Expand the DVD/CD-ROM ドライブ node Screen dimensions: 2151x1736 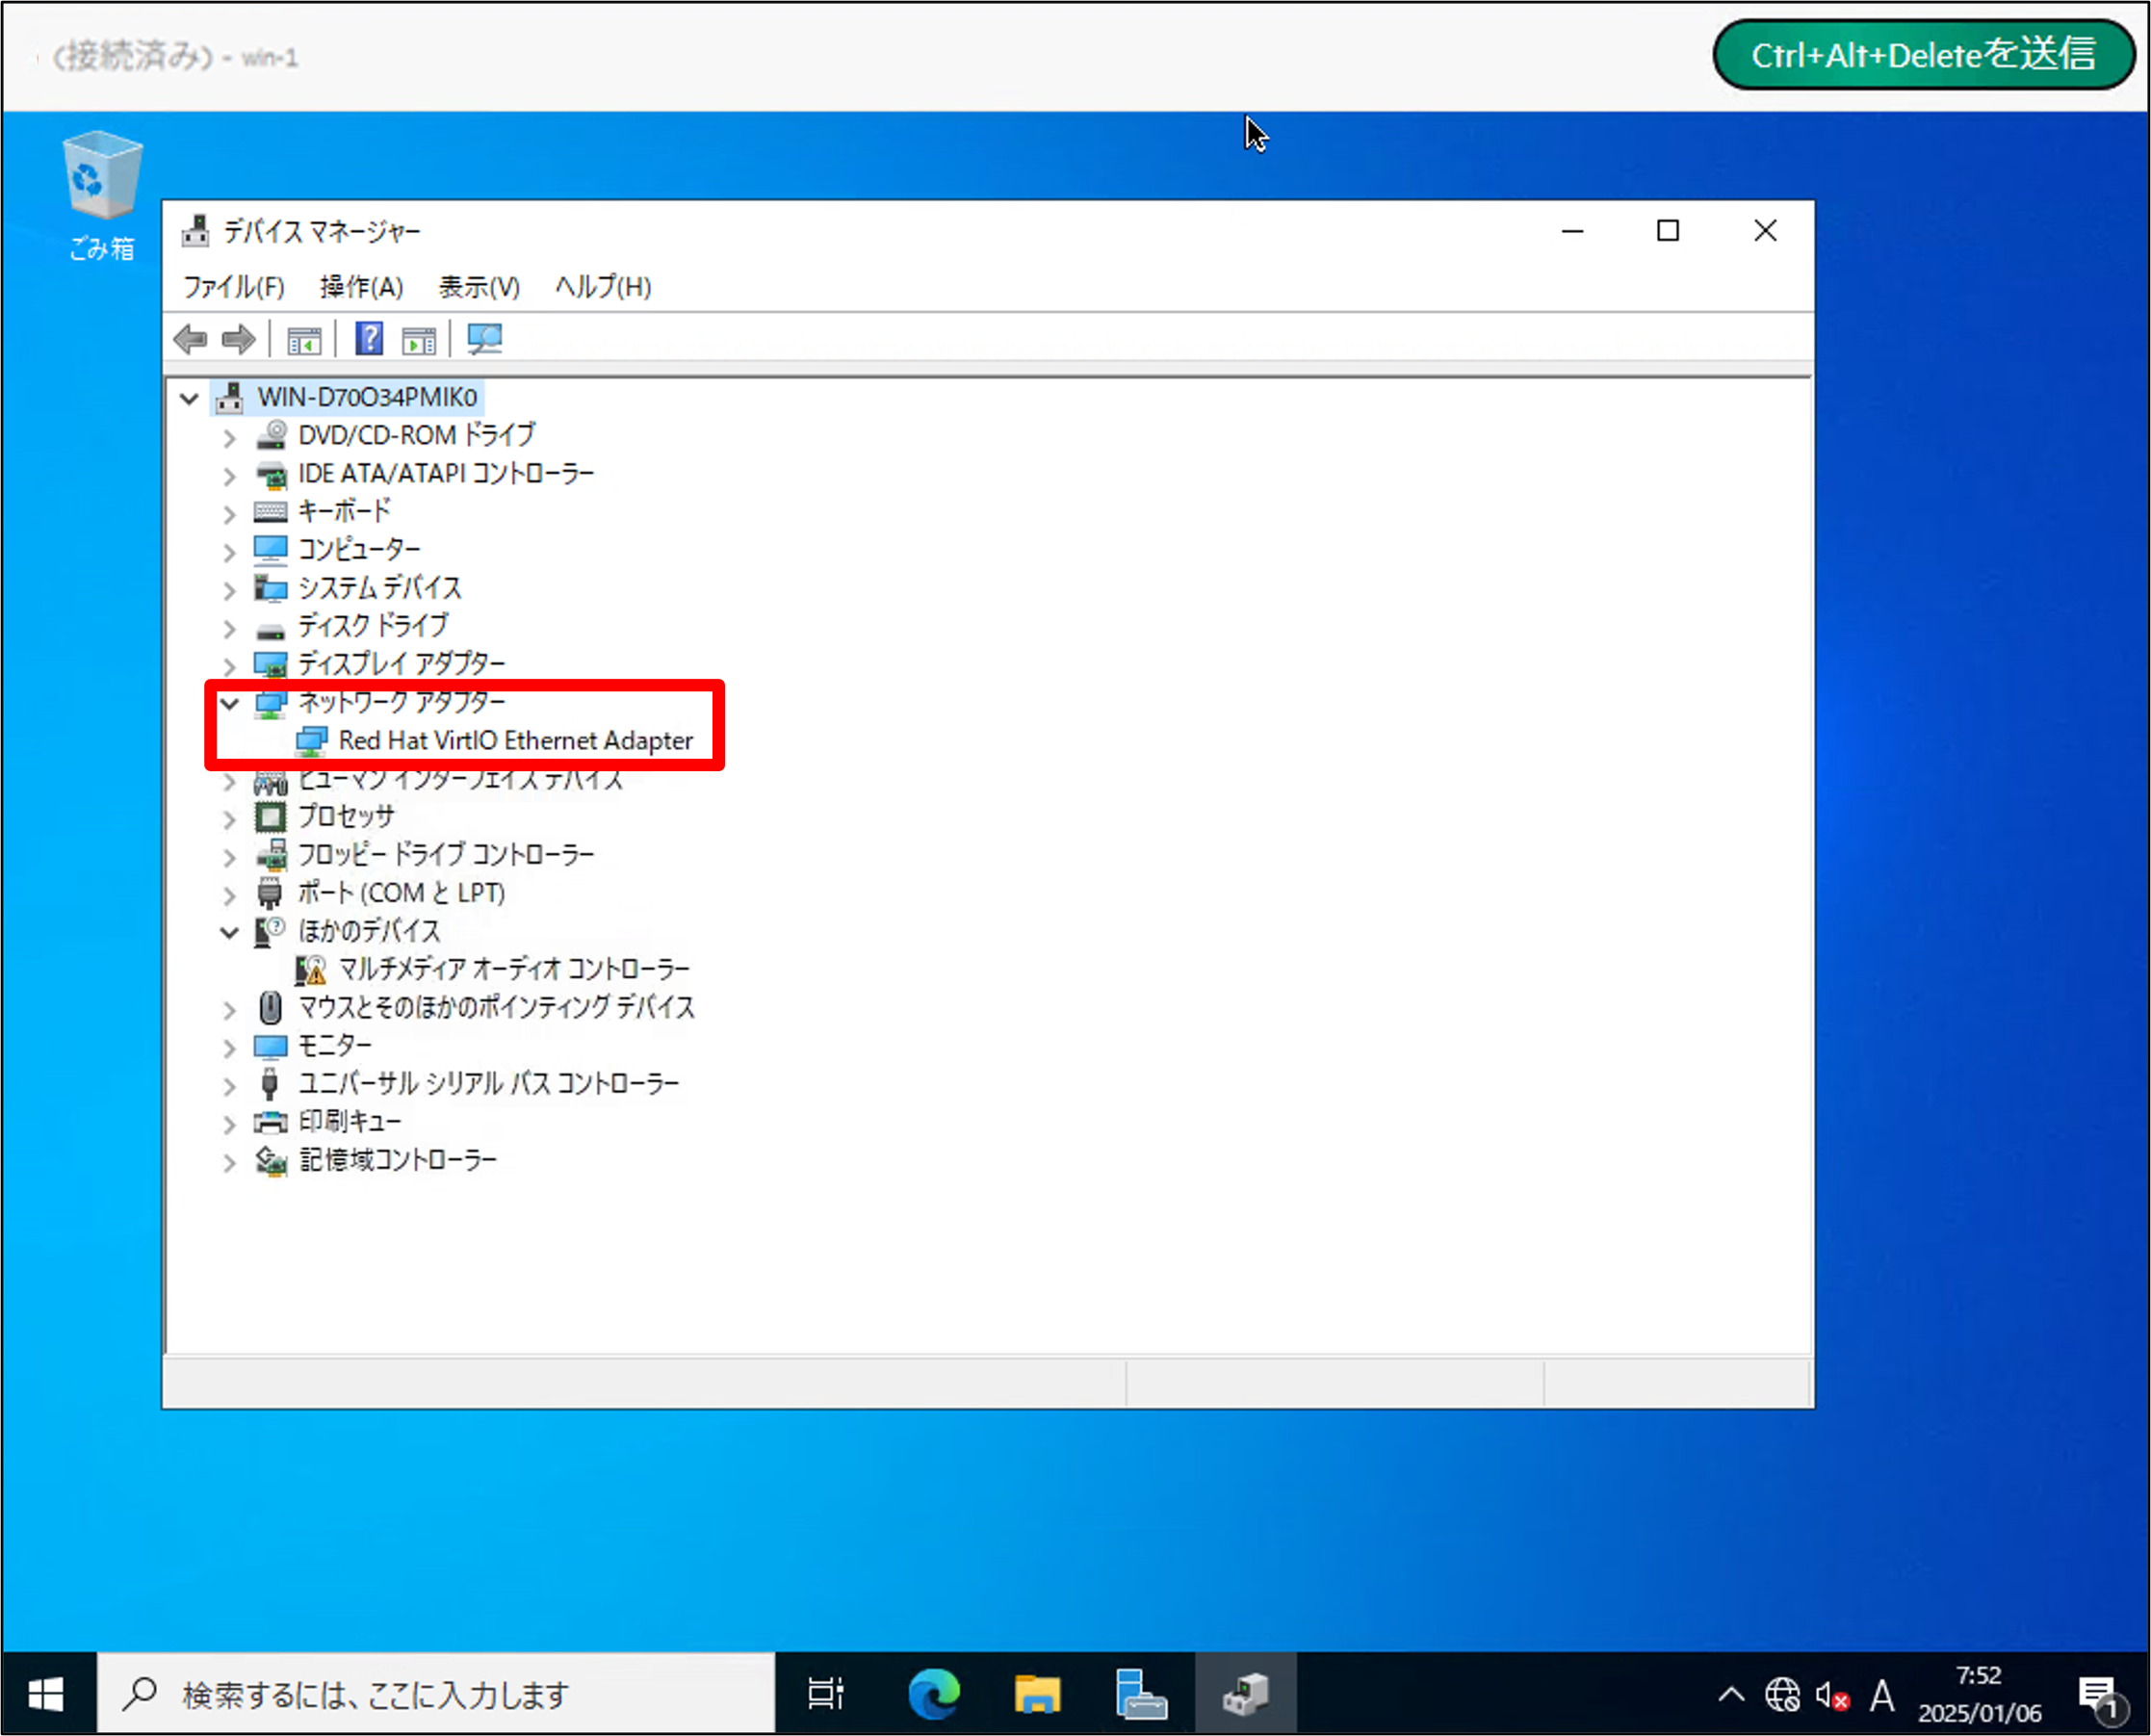pos(229,438)
